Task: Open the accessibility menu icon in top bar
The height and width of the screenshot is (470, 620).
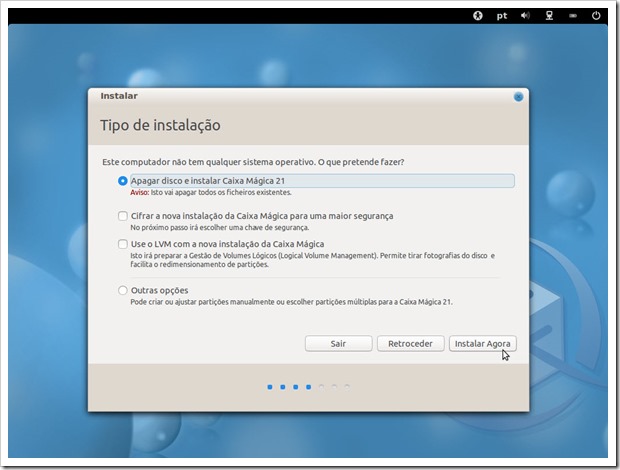Action: [478, 16]
